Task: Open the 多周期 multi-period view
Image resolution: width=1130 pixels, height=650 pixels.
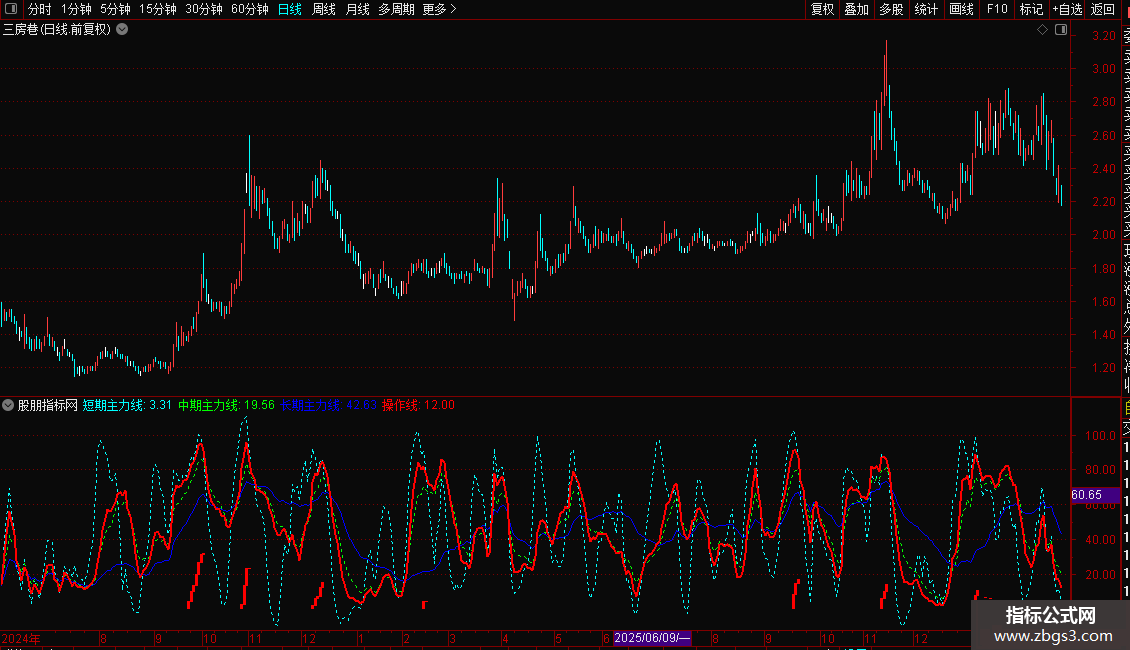Action: click(396, 9)
